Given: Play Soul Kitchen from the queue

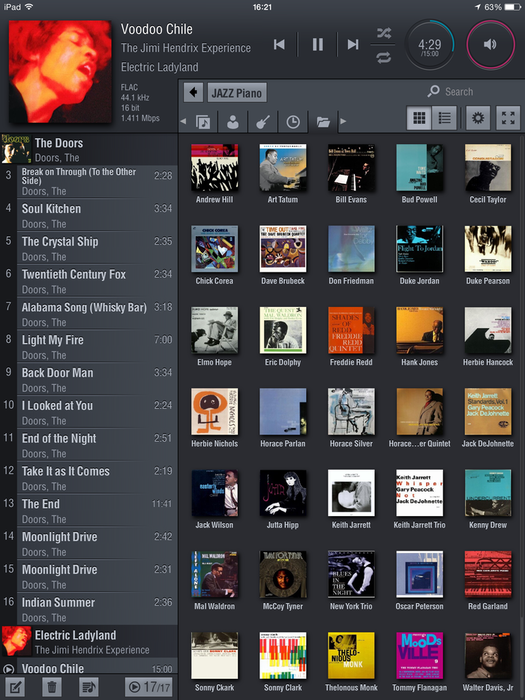Looking at the screenshot, I should point(89,215).
